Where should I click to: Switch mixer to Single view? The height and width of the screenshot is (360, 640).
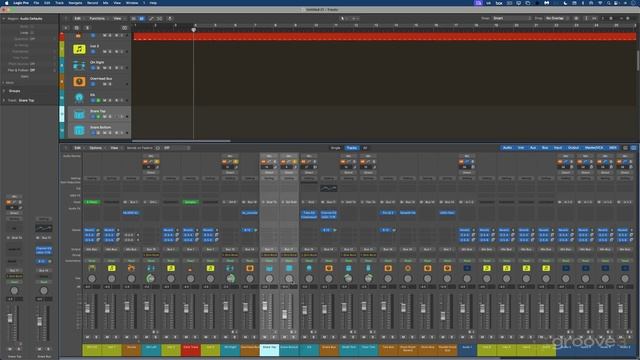pos(336,148)
